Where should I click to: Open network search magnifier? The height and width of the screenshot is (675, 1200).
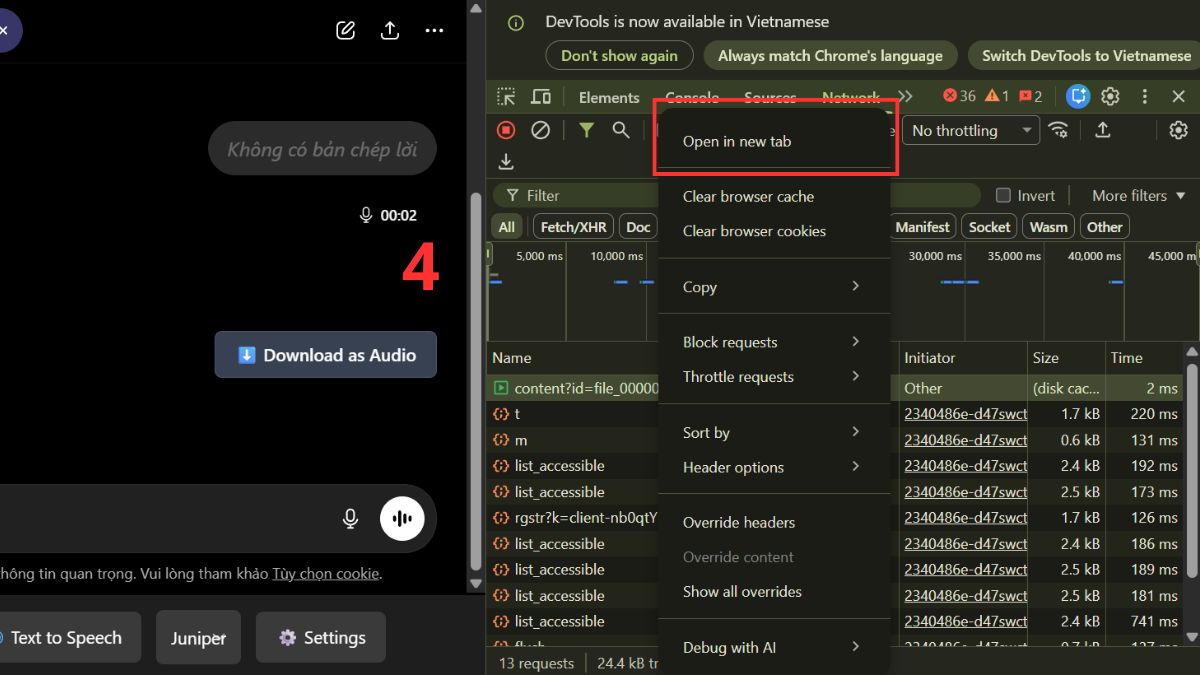(621, 130)
